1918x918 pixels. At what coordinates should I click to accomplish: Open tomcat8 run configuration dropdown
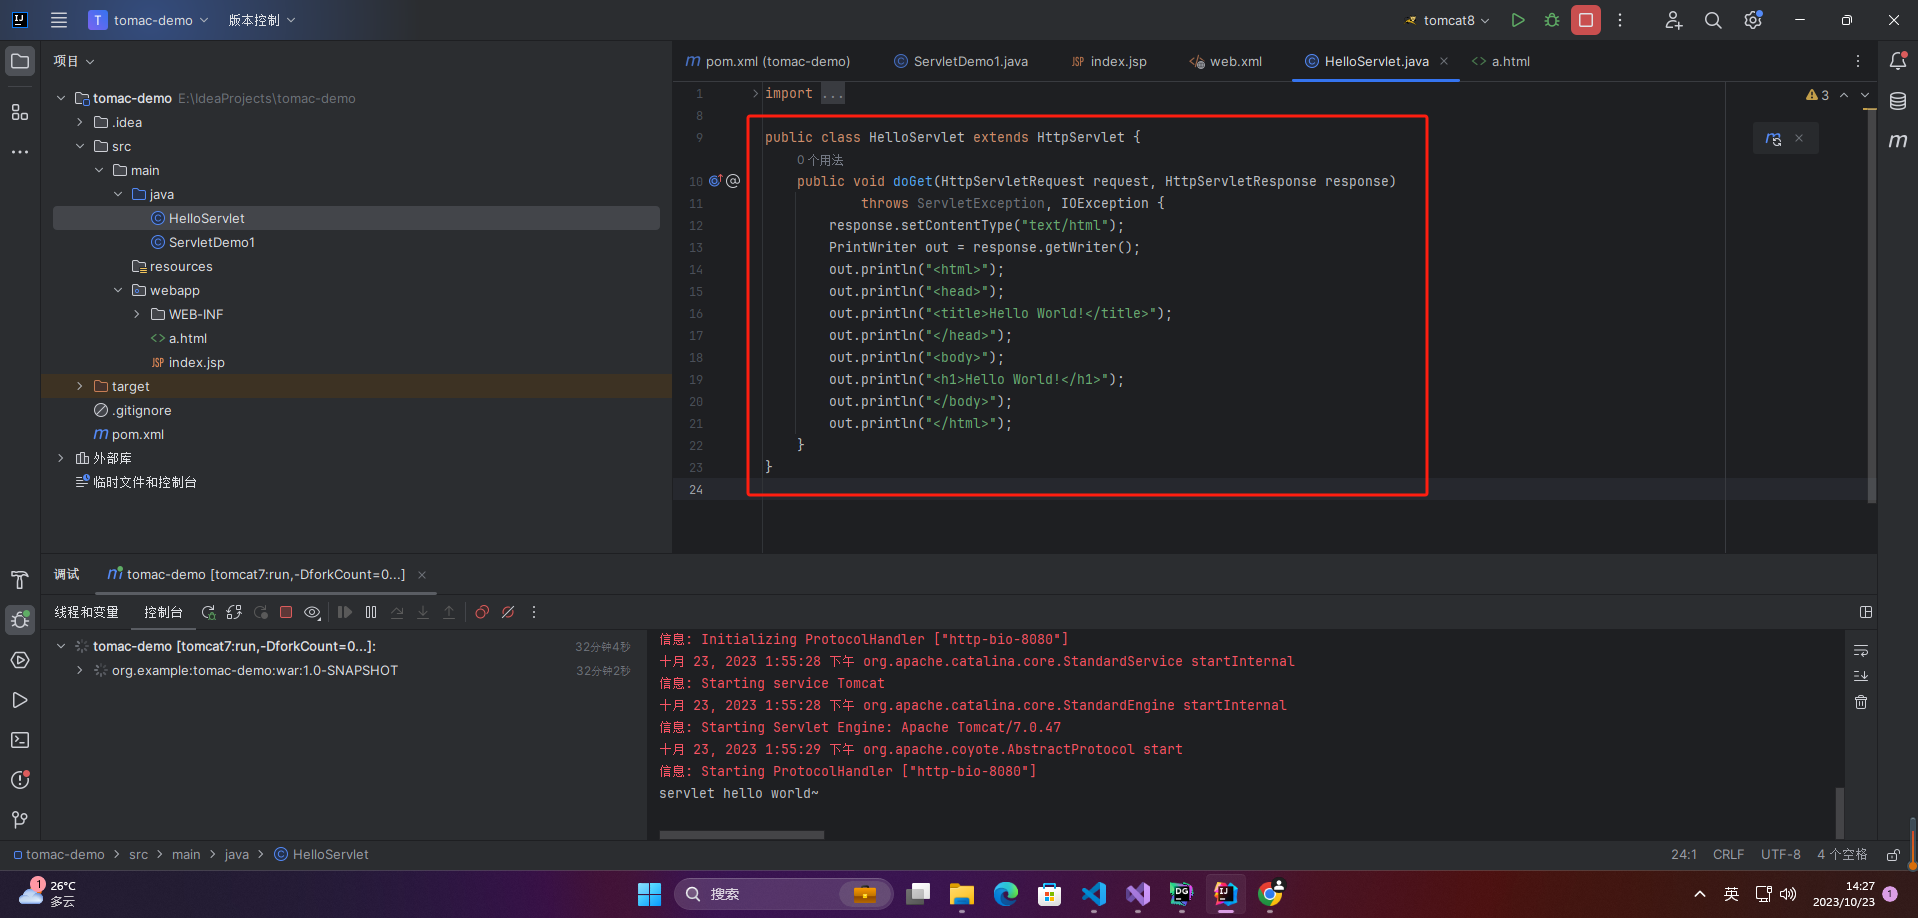[1448, 20]
